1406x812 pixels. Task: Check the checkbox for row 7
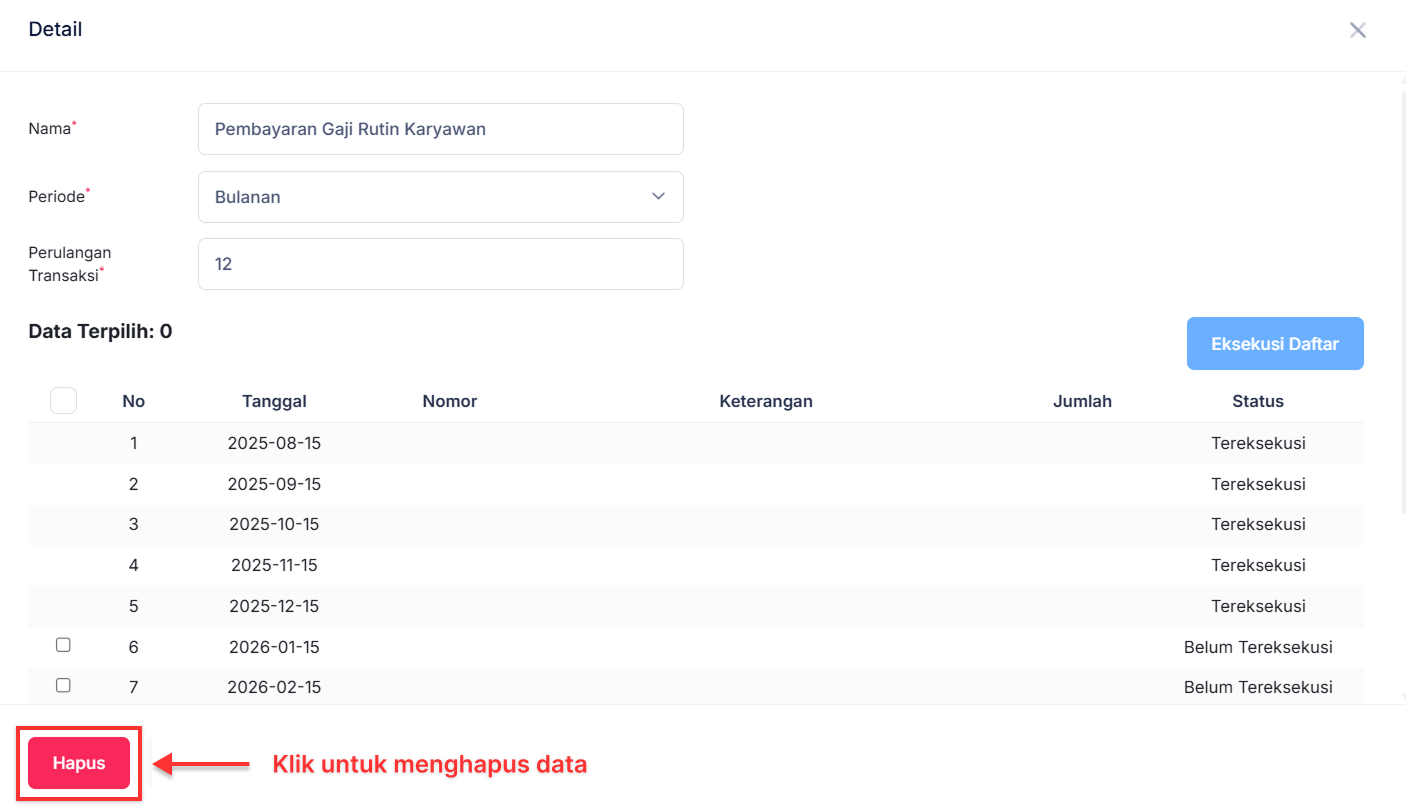63,685
